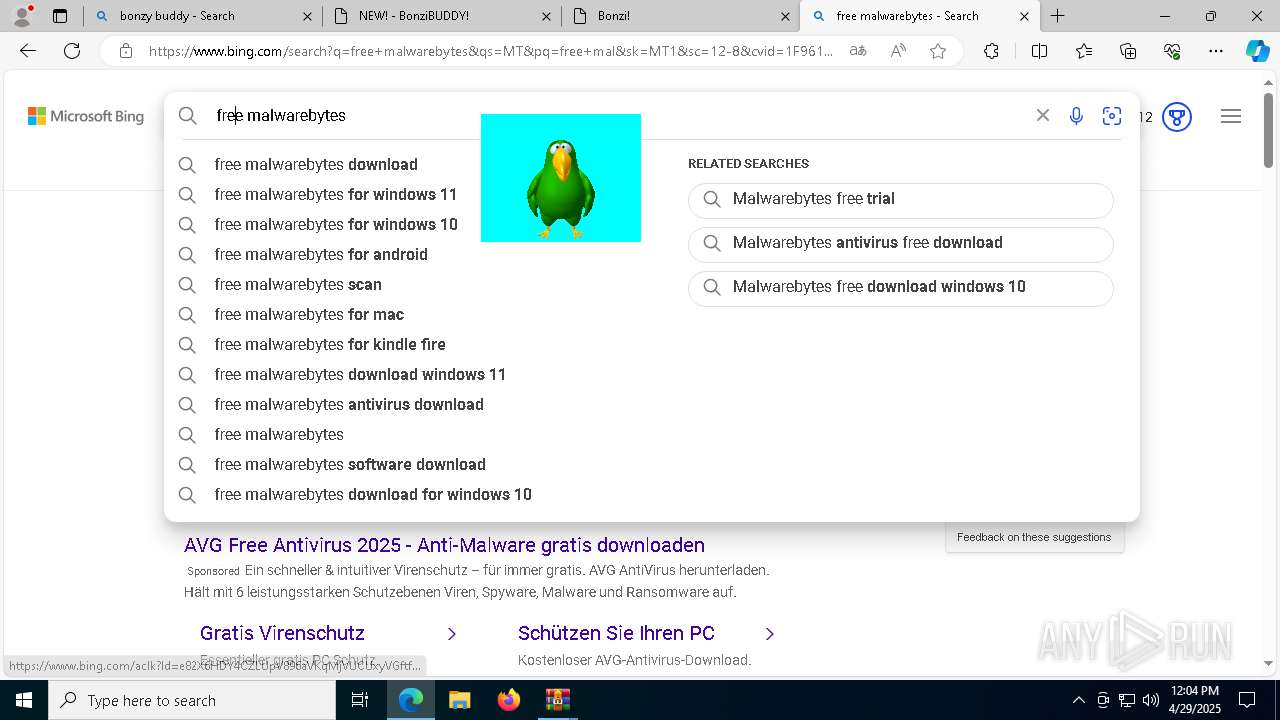
Task: Select related search 'Malwarebytes free trial'
Action: pos(900,199)
